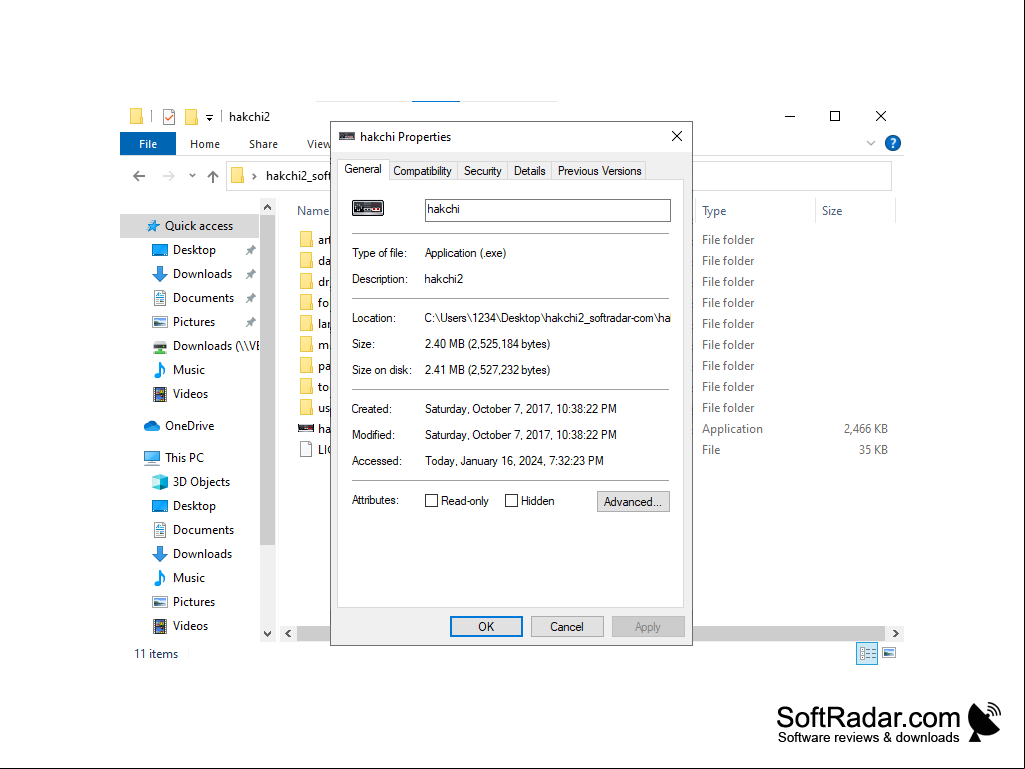Click navigation pane scroll up arrow
Viewport: 1025px width, 769px height.
click(x=267, y=207)
